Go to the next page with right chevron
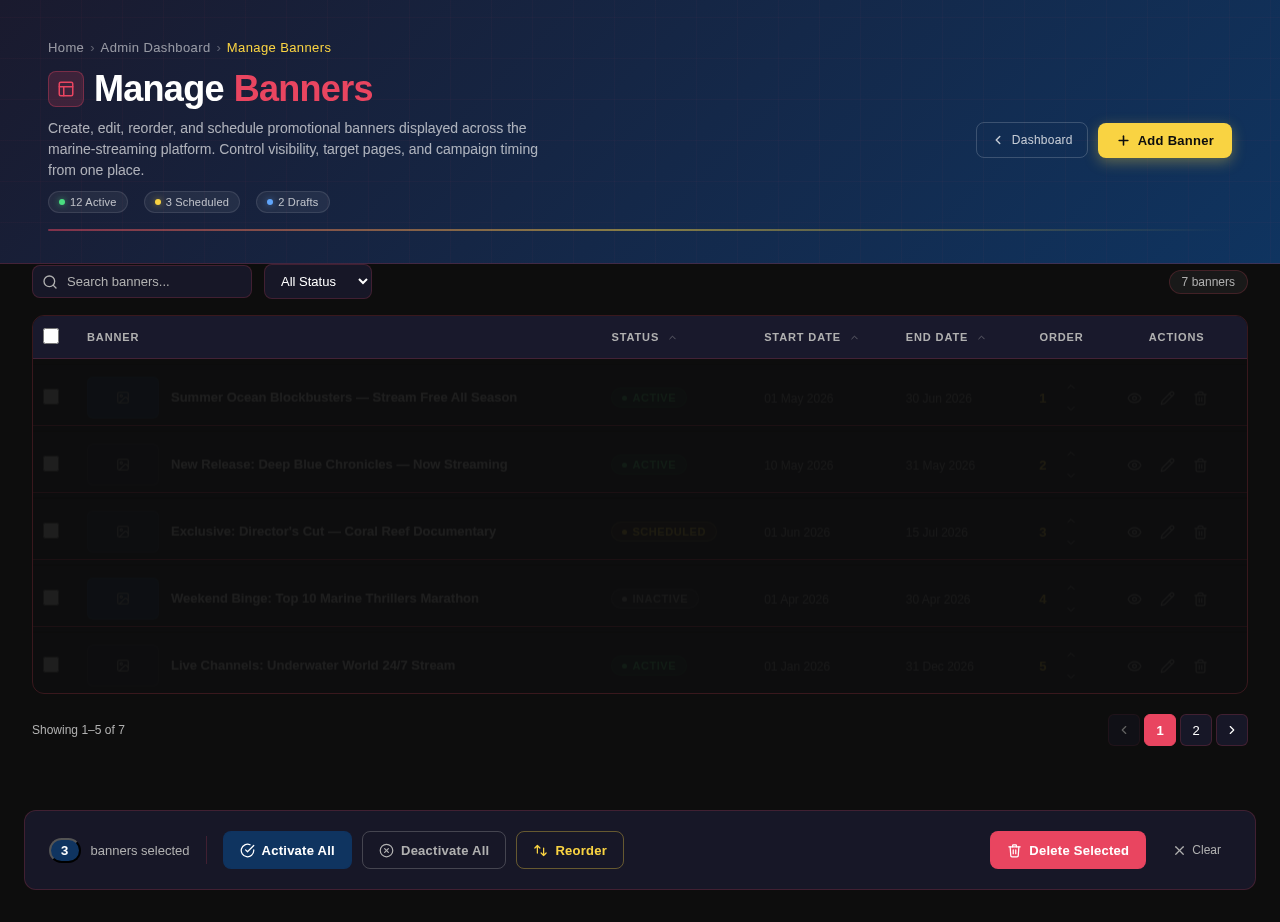The width and height of the screenshot is (1280, 922). 1232,730
